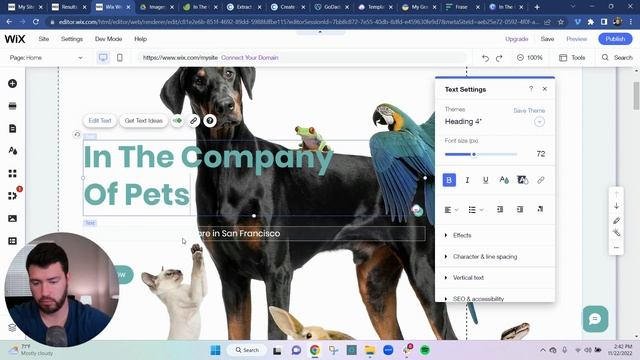Click the taskbar Search box
This screenshot has height=360, width=640.
247,350
